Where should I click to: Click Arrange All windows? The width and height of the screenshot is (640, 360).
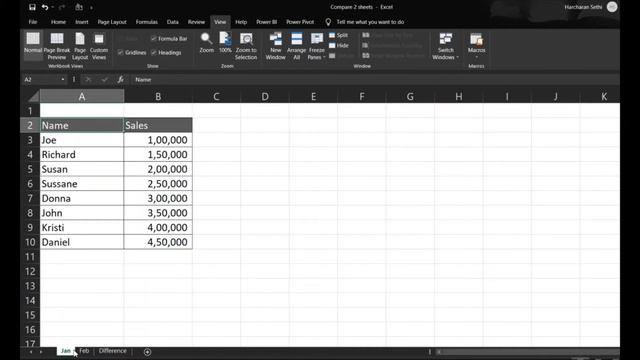297,46
